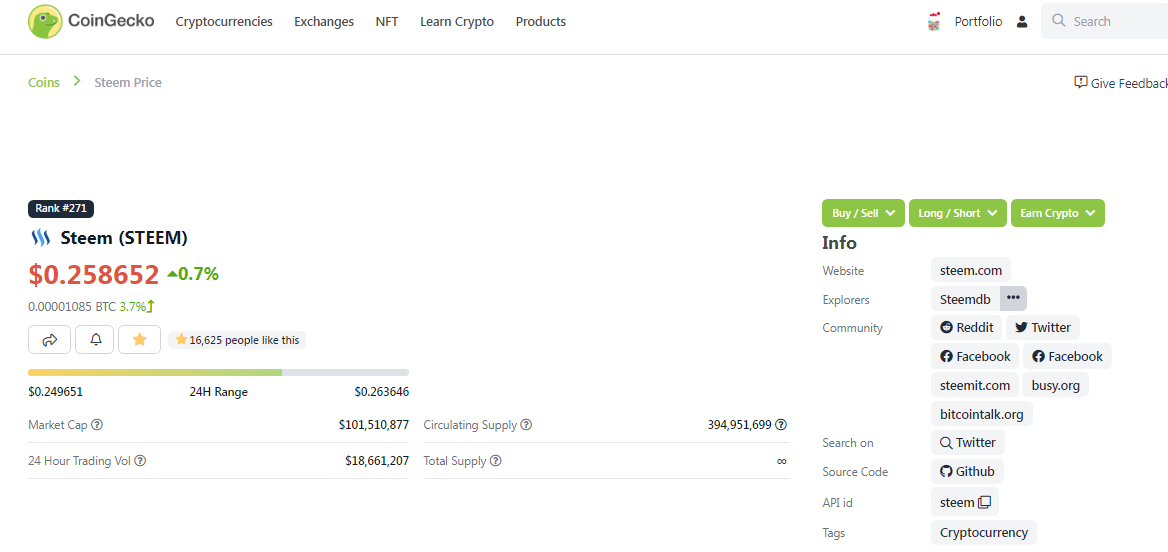1168x552 pixels.
Task: Click the $101,510,877 market cap value
Action: point(373,425)
